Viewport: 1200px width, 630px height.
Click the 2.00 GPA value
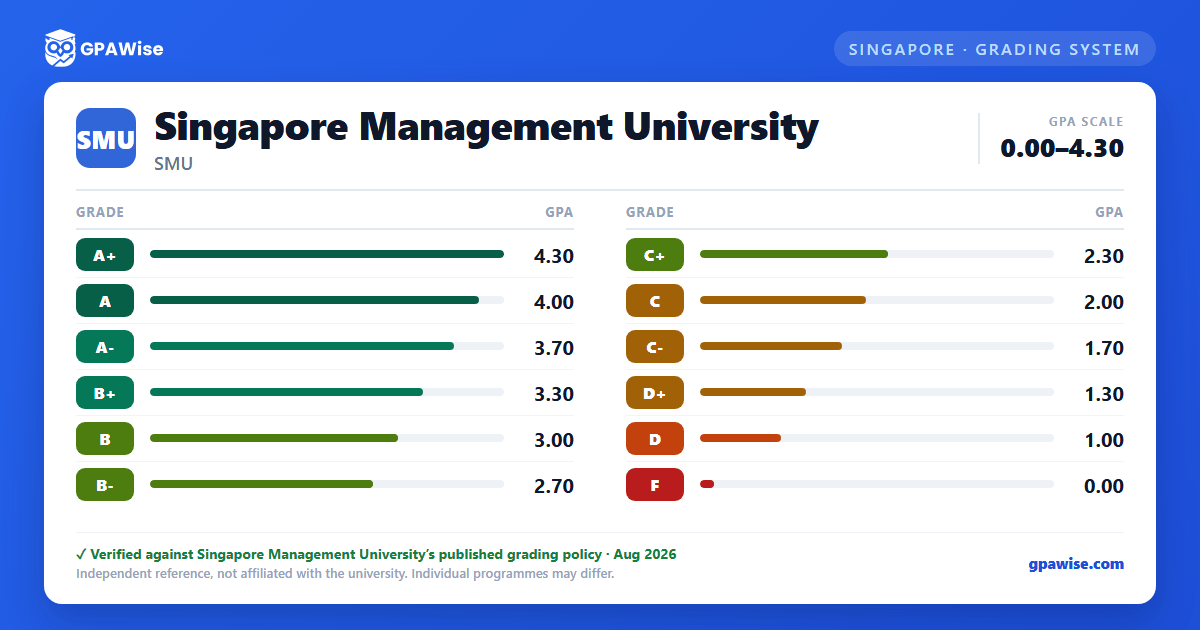click(x=1104, y=302)
